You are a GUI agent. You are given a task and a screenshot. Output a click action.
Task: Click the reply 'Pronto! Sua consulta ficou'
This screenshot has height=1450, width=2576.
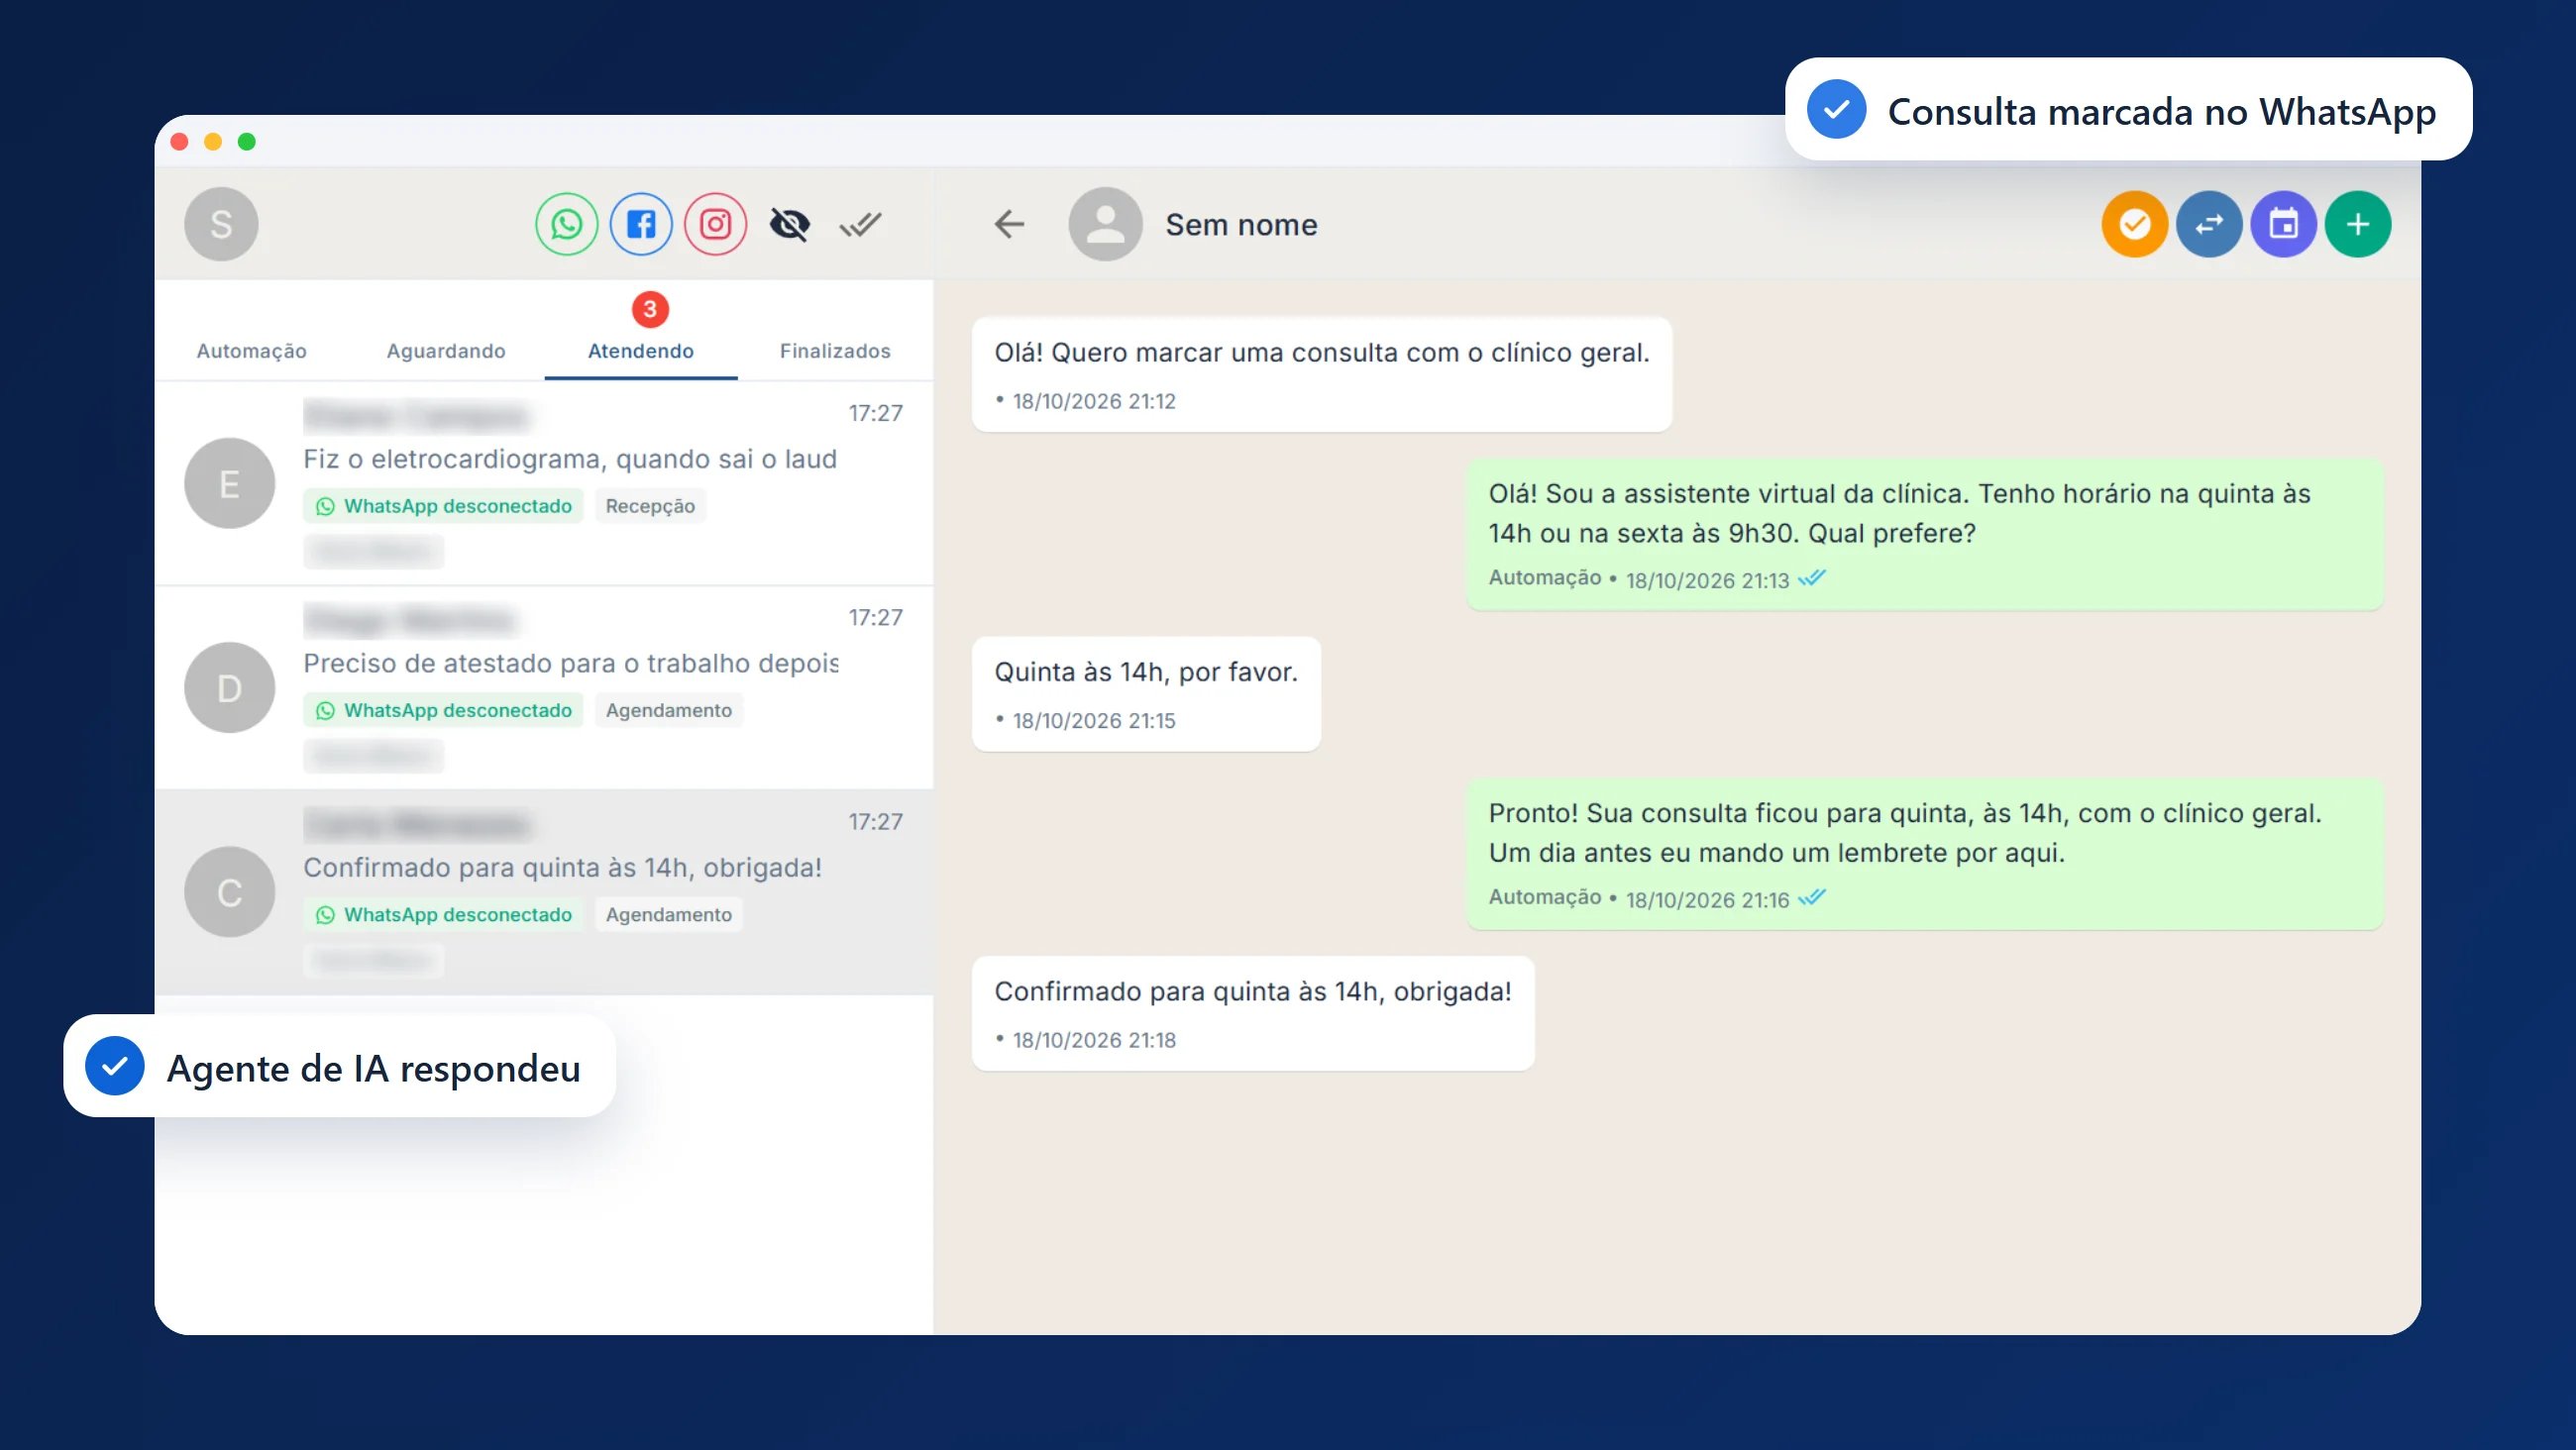click(x=1925, y=854)
